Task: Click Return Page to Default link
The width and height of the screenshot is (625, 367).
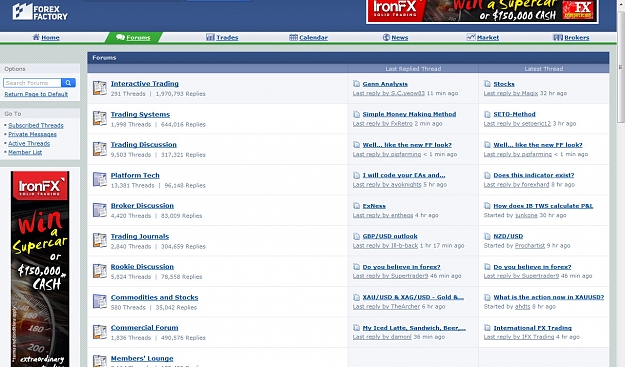Action: 36,94
